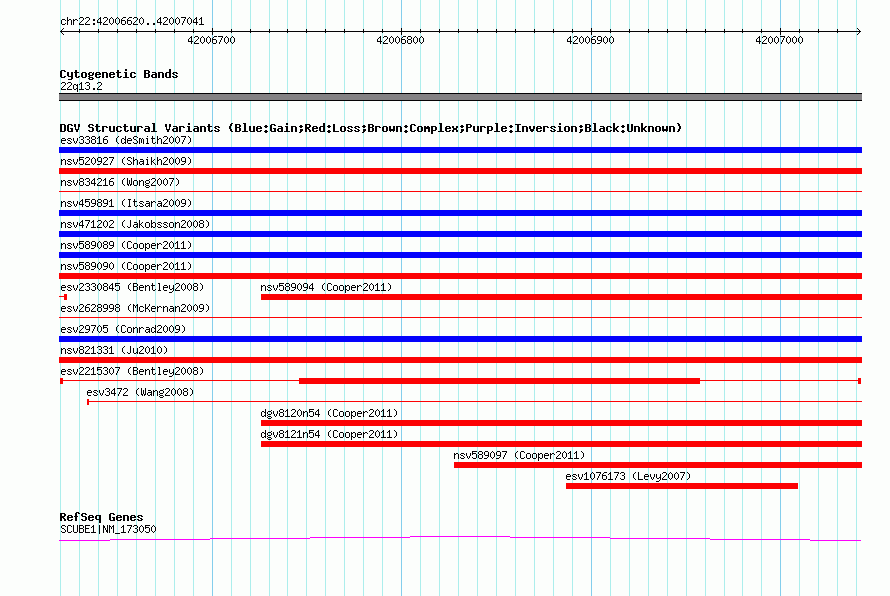The height and width of the screenshot is (596, 890).
Task: Select the blue esv33816 gain bar
Action: (x=460, y=150)
